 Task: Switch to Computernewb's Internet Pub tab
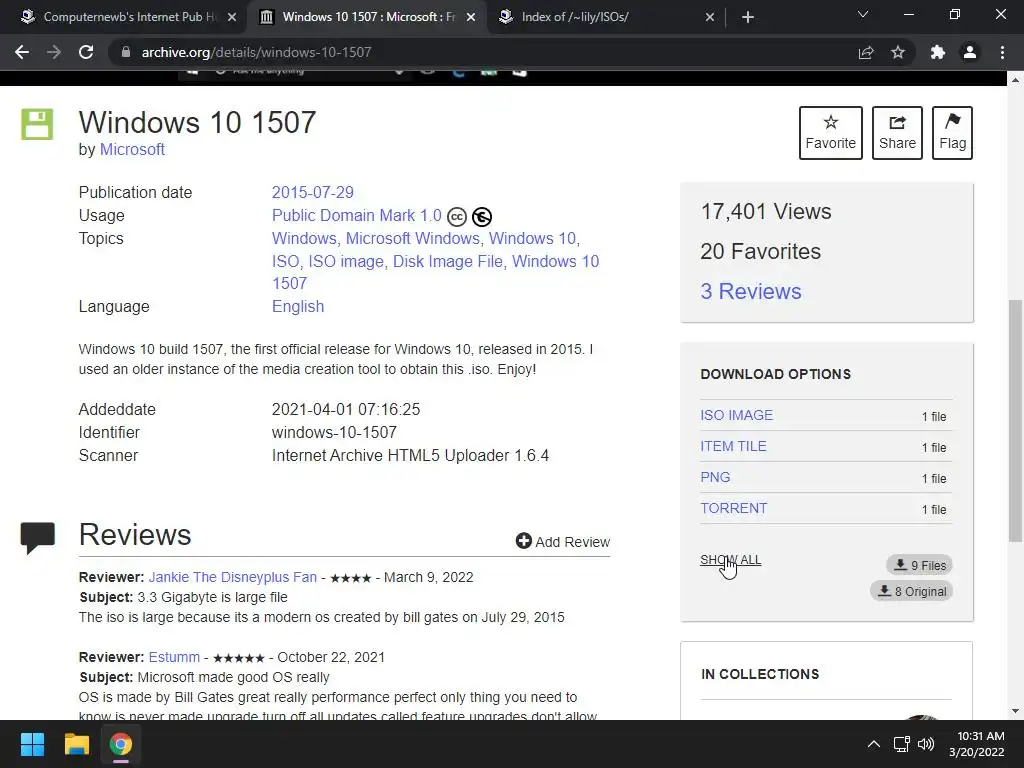click(x=127, y=17)
